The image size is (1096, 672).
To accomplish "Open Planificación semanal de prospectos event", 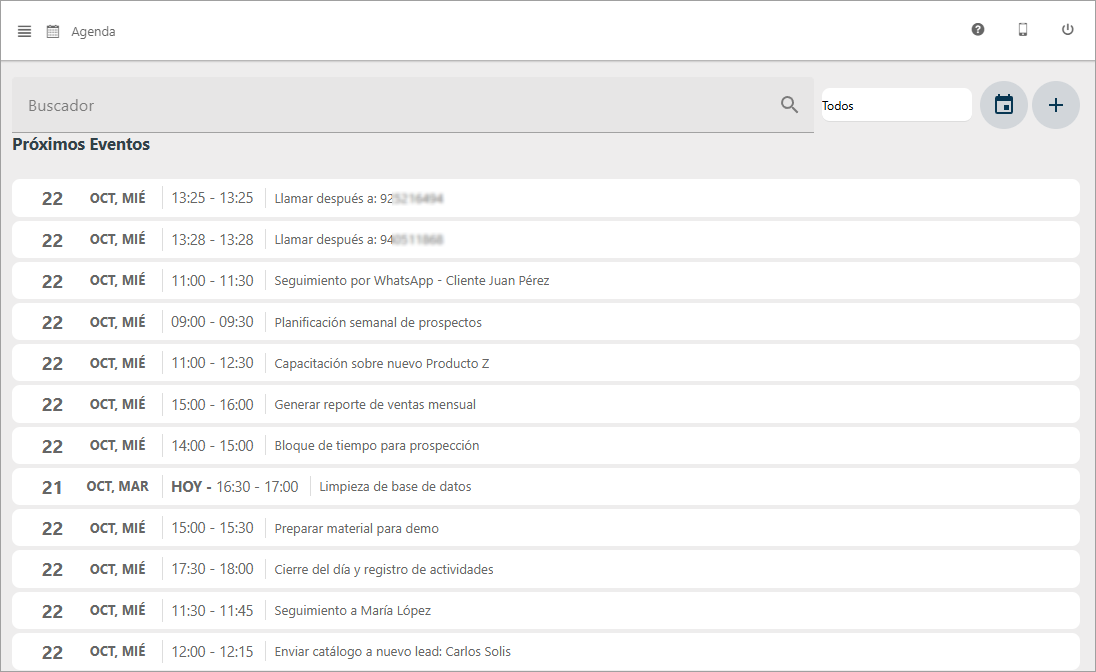I will point(378,323).
